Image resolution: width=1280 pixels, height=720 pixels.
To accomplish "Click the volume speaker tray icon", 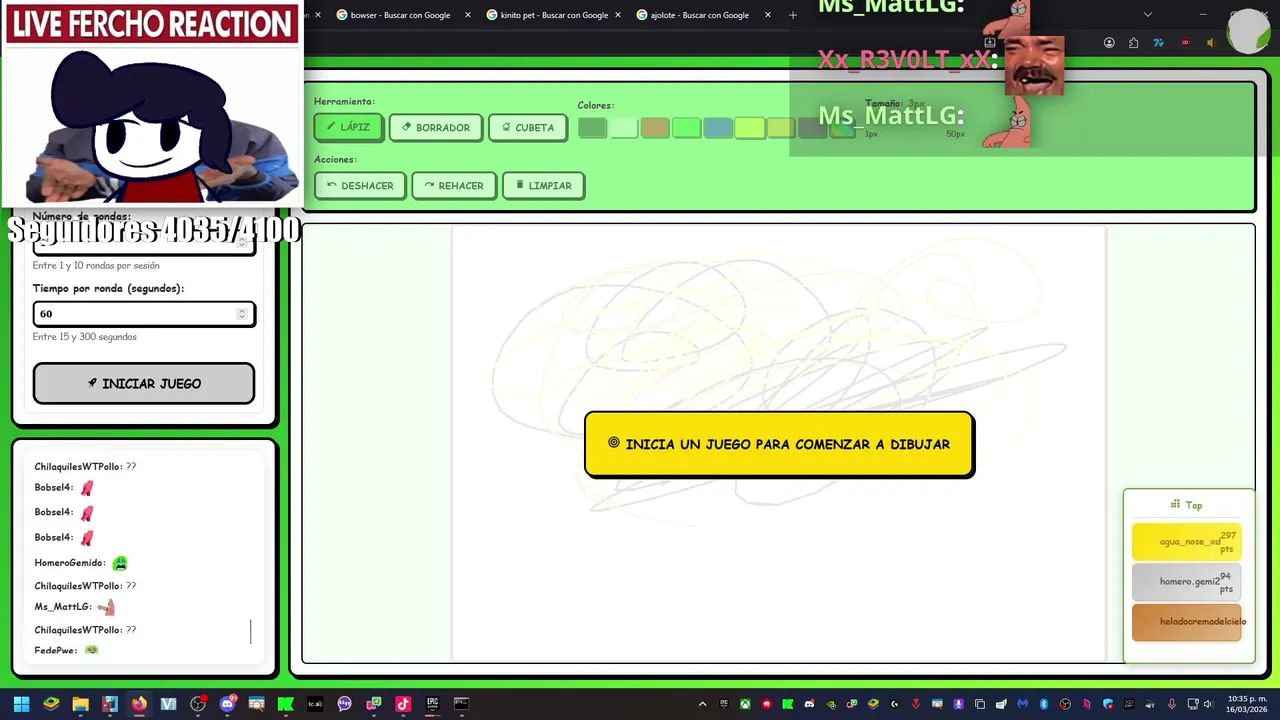I will coord(1208,704).
